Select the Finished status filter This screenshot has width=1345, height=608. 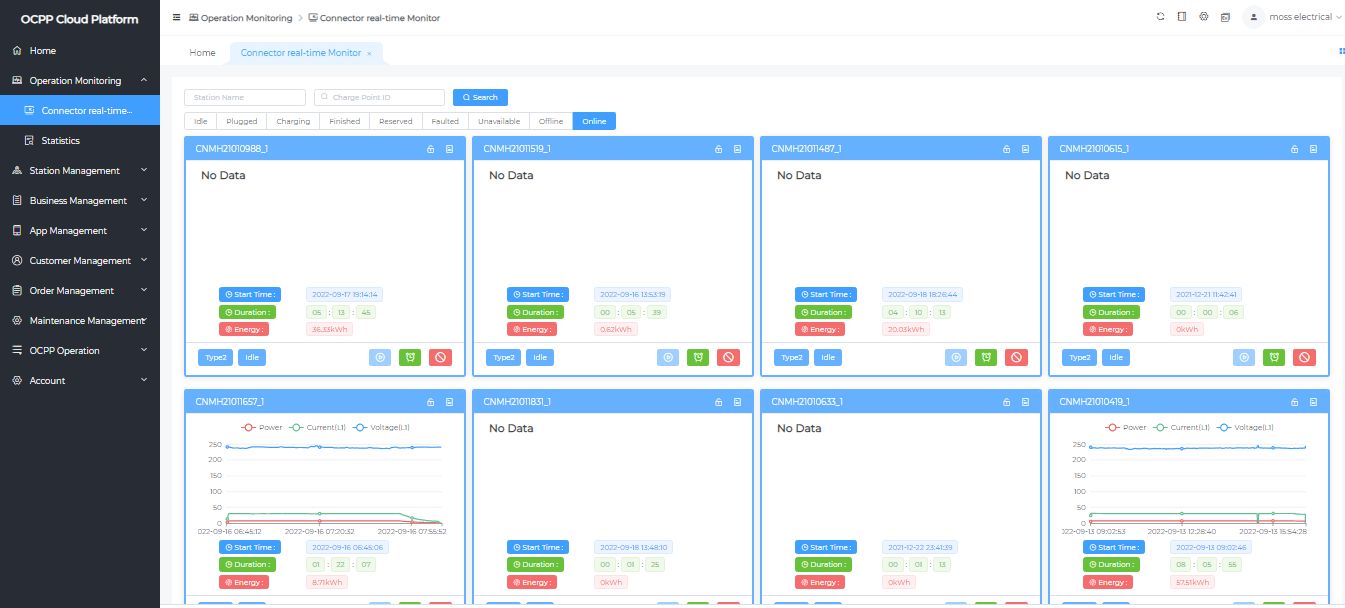click(x=345, y=121)
